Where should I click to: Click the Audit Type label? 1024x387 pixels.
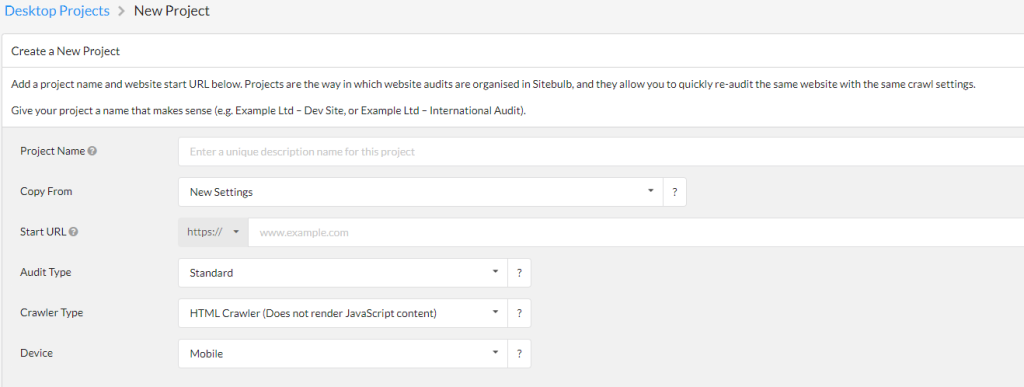(x=46, y=272)
